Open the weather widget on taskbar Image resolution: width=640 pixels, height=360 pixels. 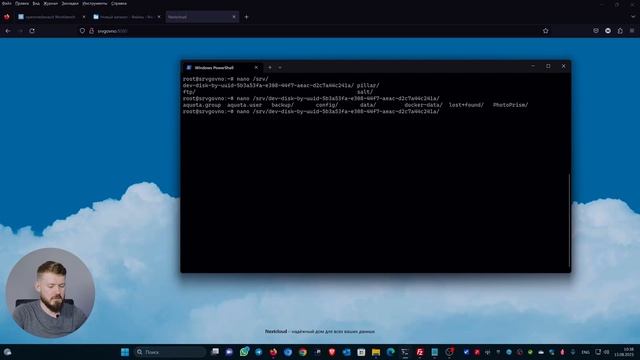pos(8,352)
